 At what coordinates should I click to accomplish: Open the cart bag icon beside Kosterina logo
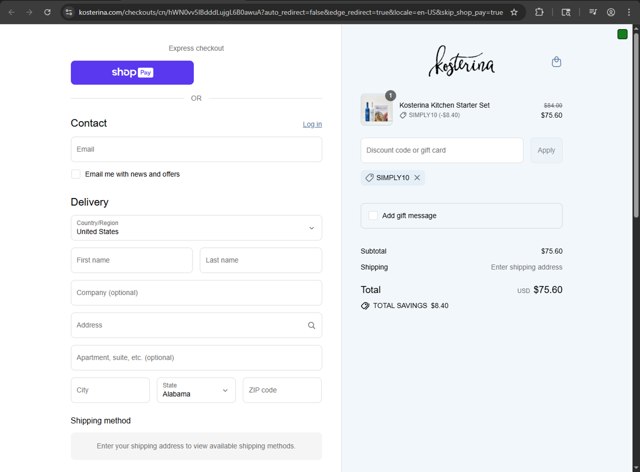(556, 62)
